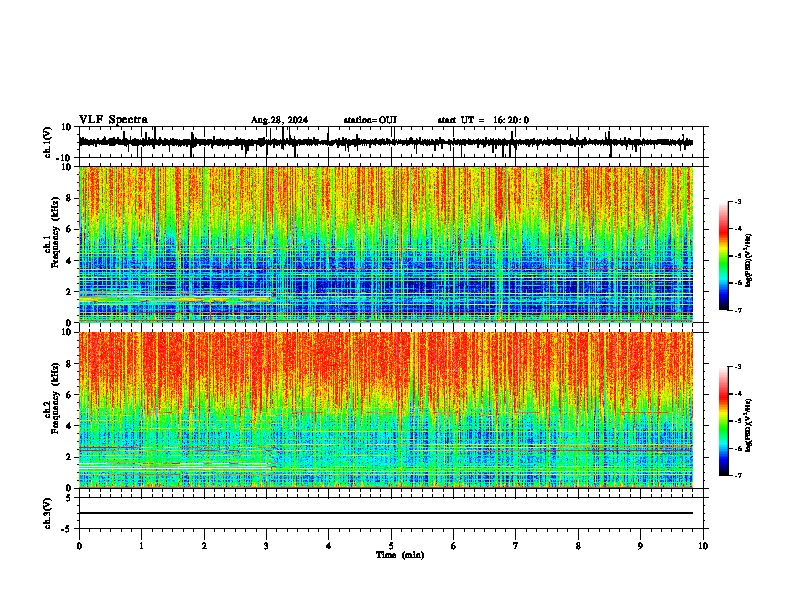
Task: Click time axis tick label "6"
Action: [454, 546]
